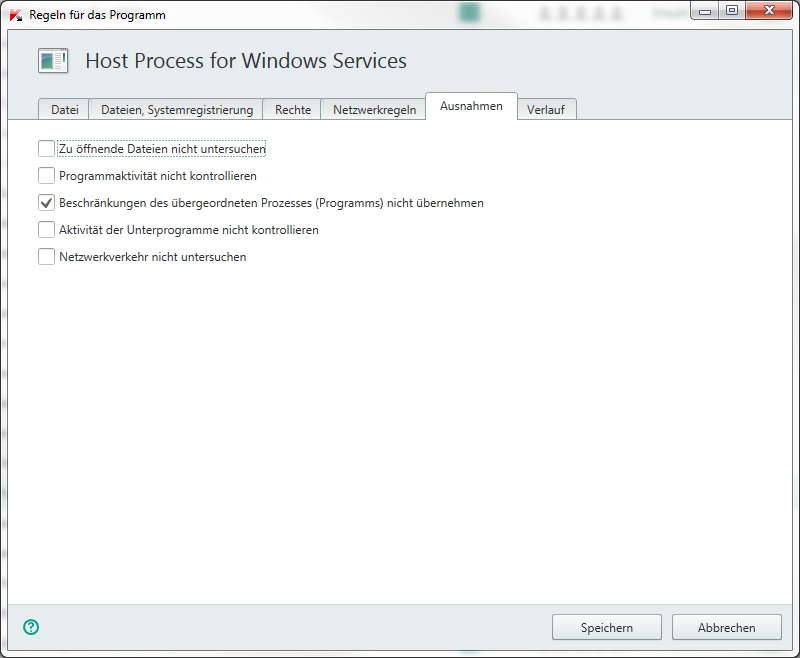Open the 'Dateien, Systemregistrierung' tab
Viewport: 800px width, 658px height.
click(x=177, y=110)
